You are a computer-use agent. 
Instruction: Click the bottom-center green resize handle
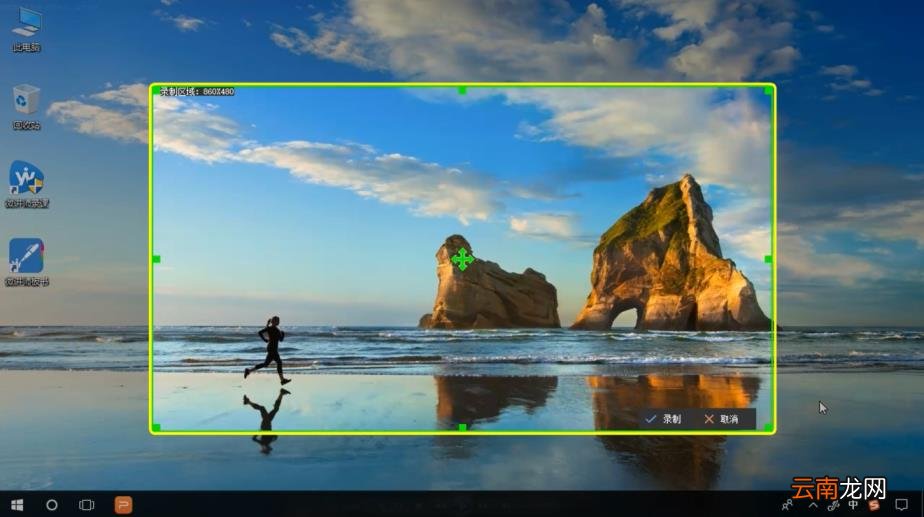click(x=462, y=427)
